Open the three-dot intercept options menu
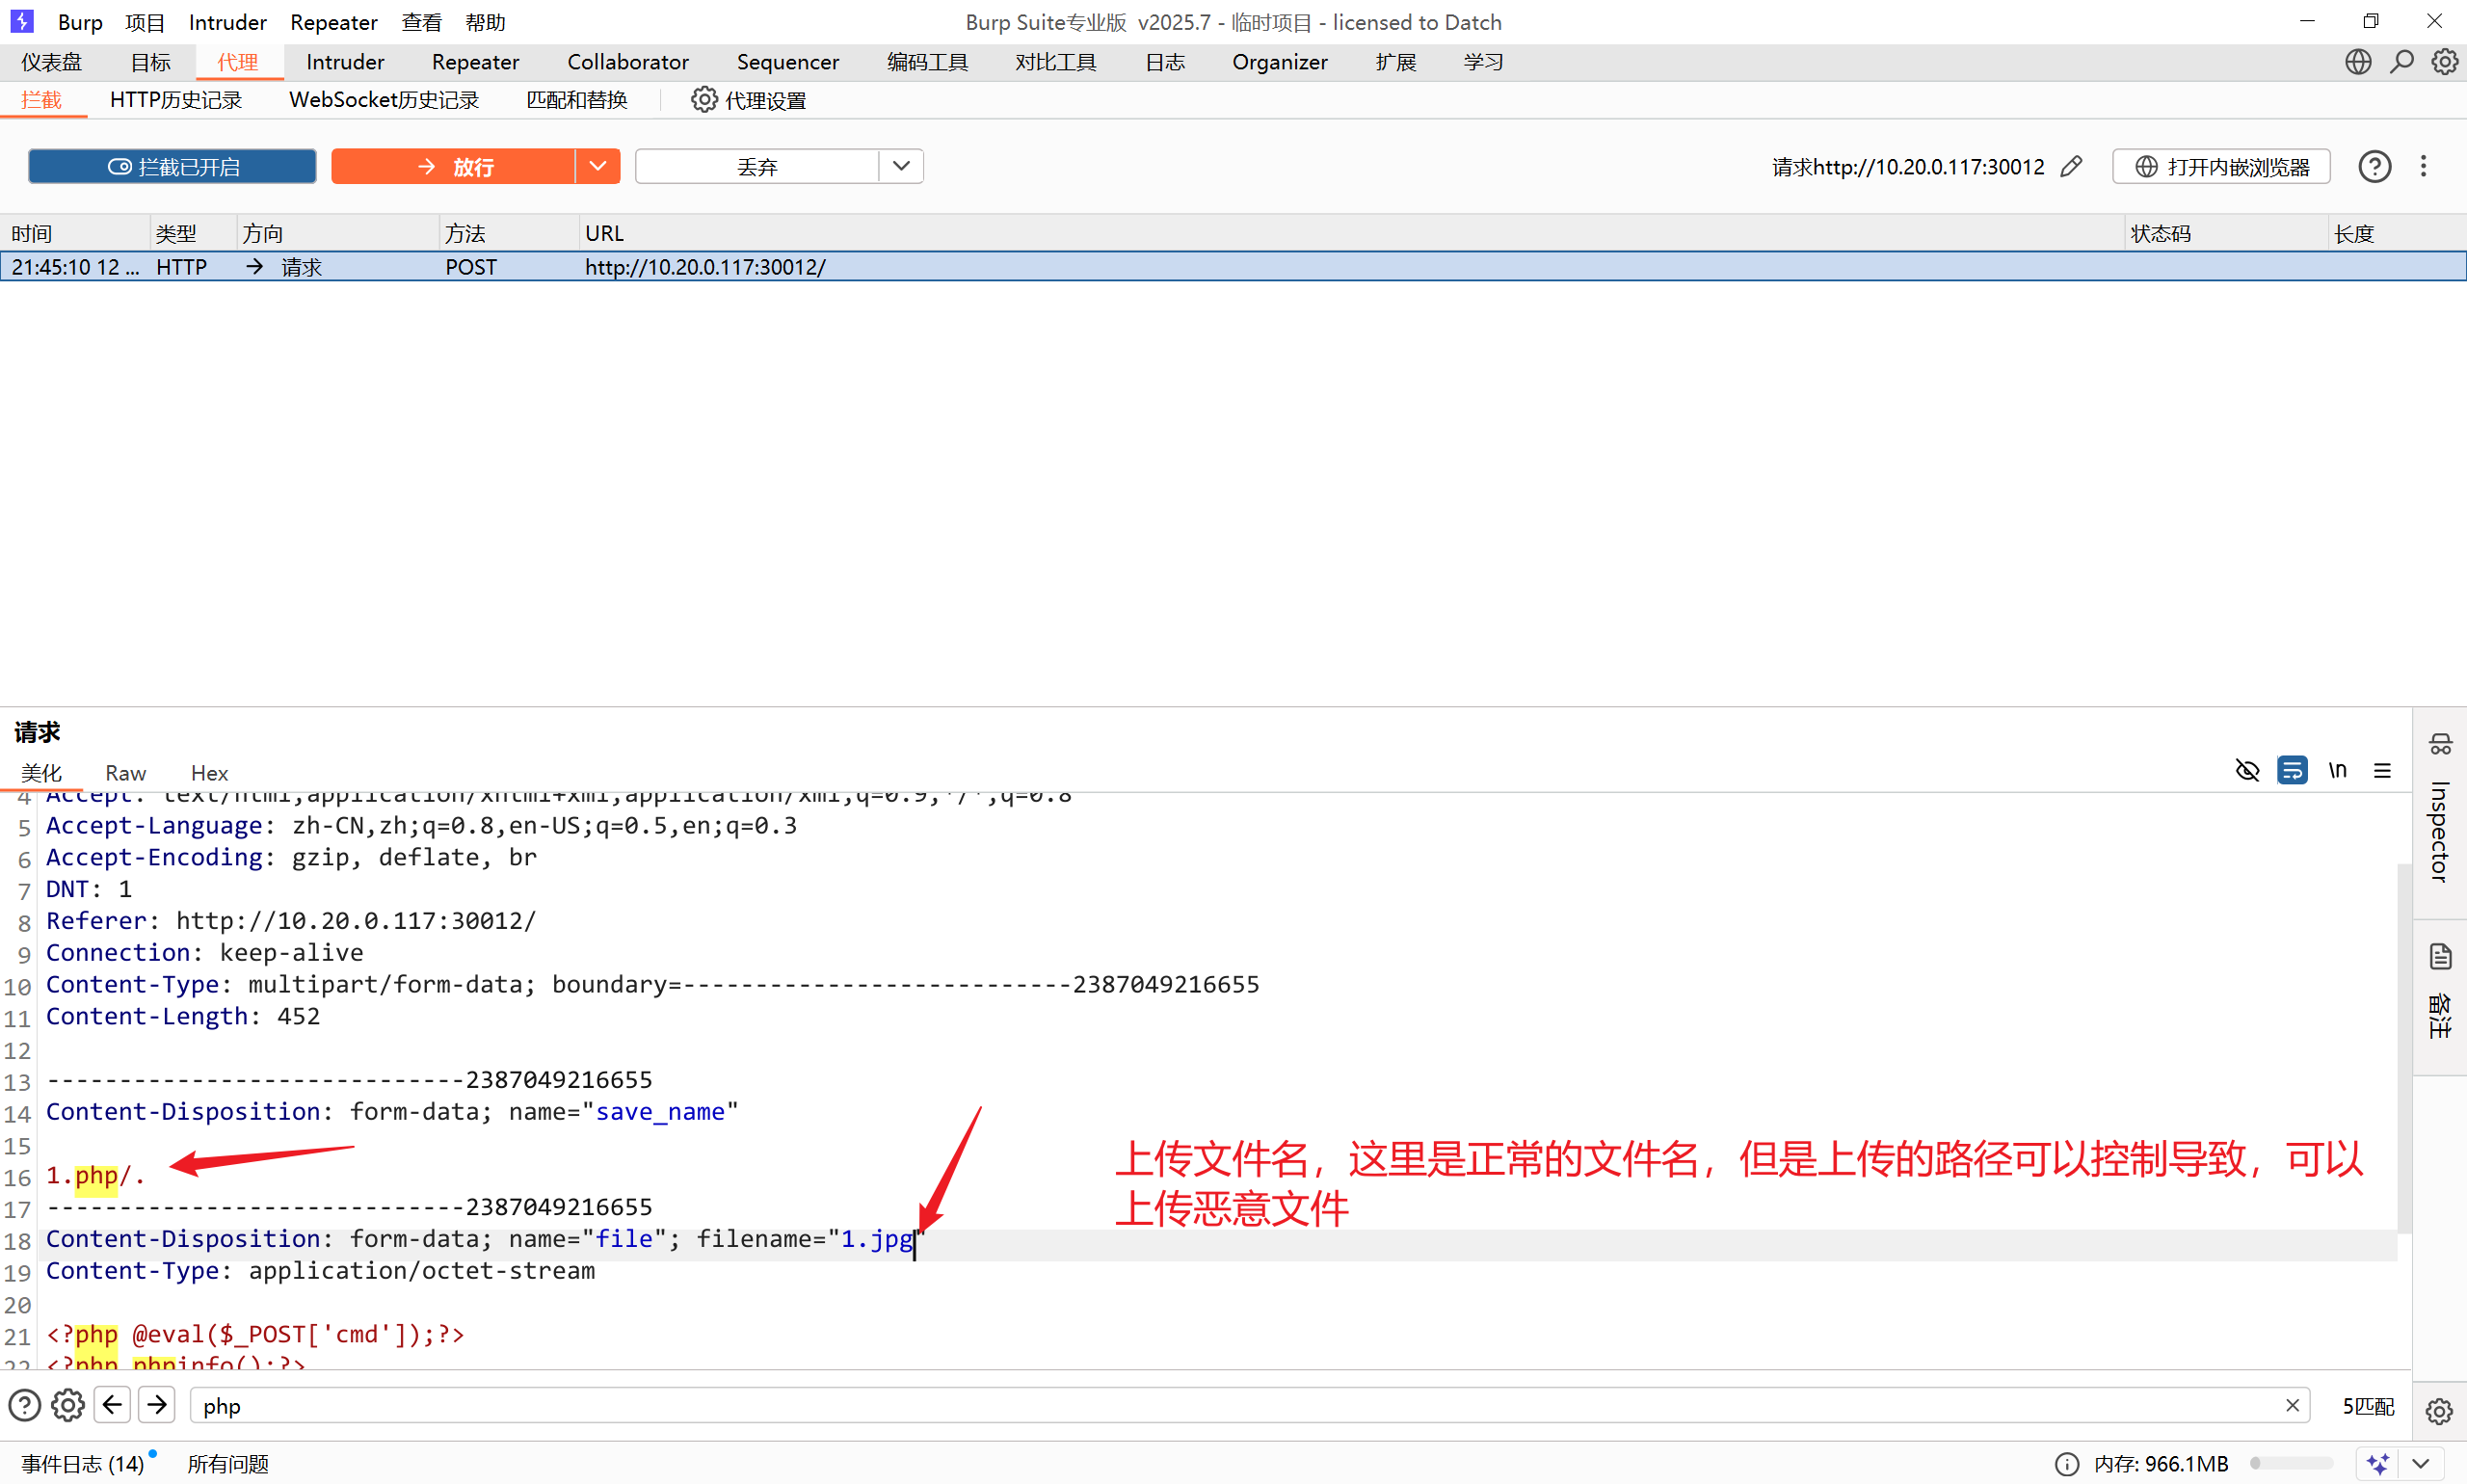Image resolution: width=2467 pixels, height=1484 pixels. (2423, 166)
